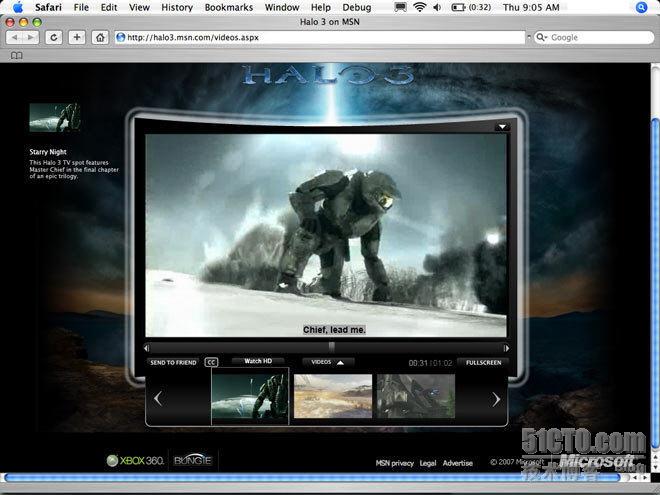Open the Safari menu

point(48,7)
